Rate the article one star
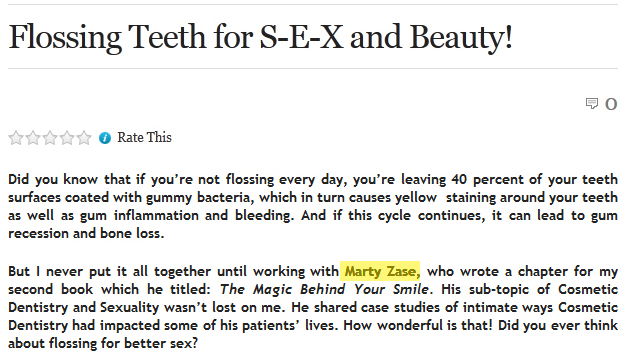629x364 pixels. coord(16,138)
